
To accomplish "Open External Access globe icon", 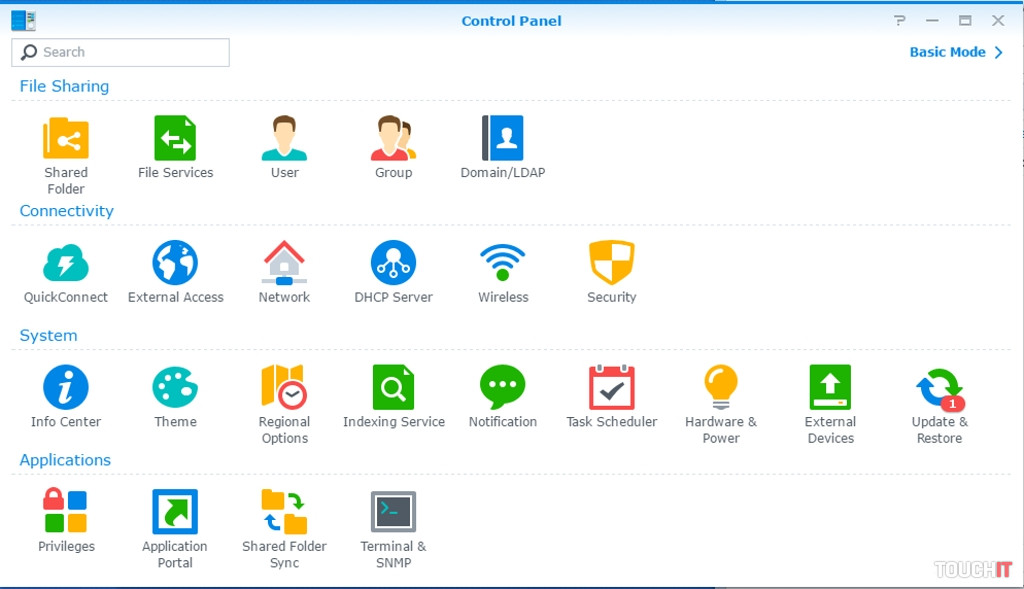I will pos(175,263).
